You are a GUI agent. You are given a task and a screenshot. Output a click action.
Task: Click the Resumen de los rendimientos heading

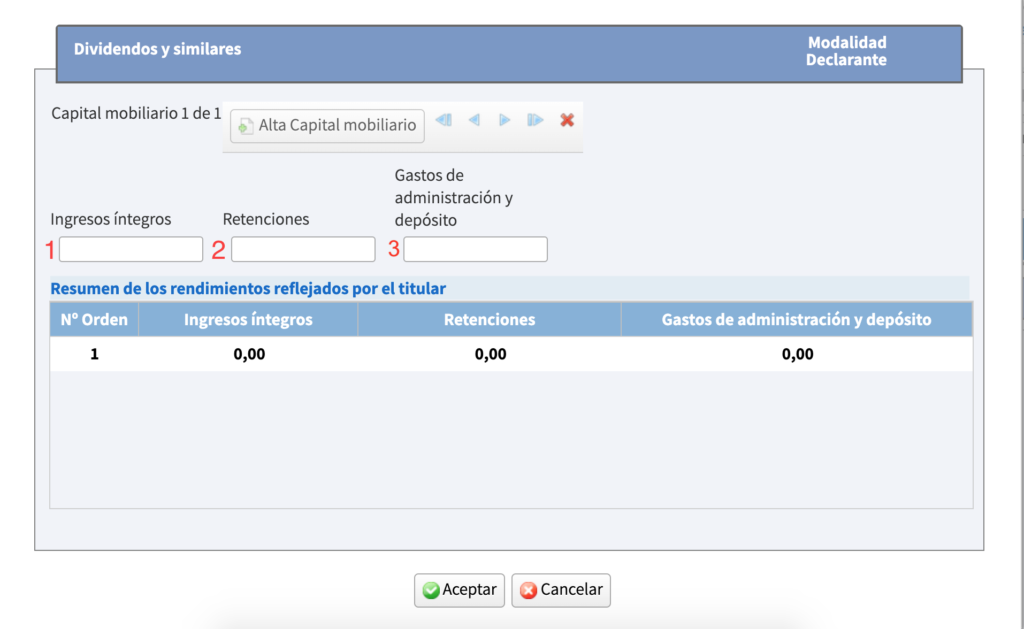248,288
